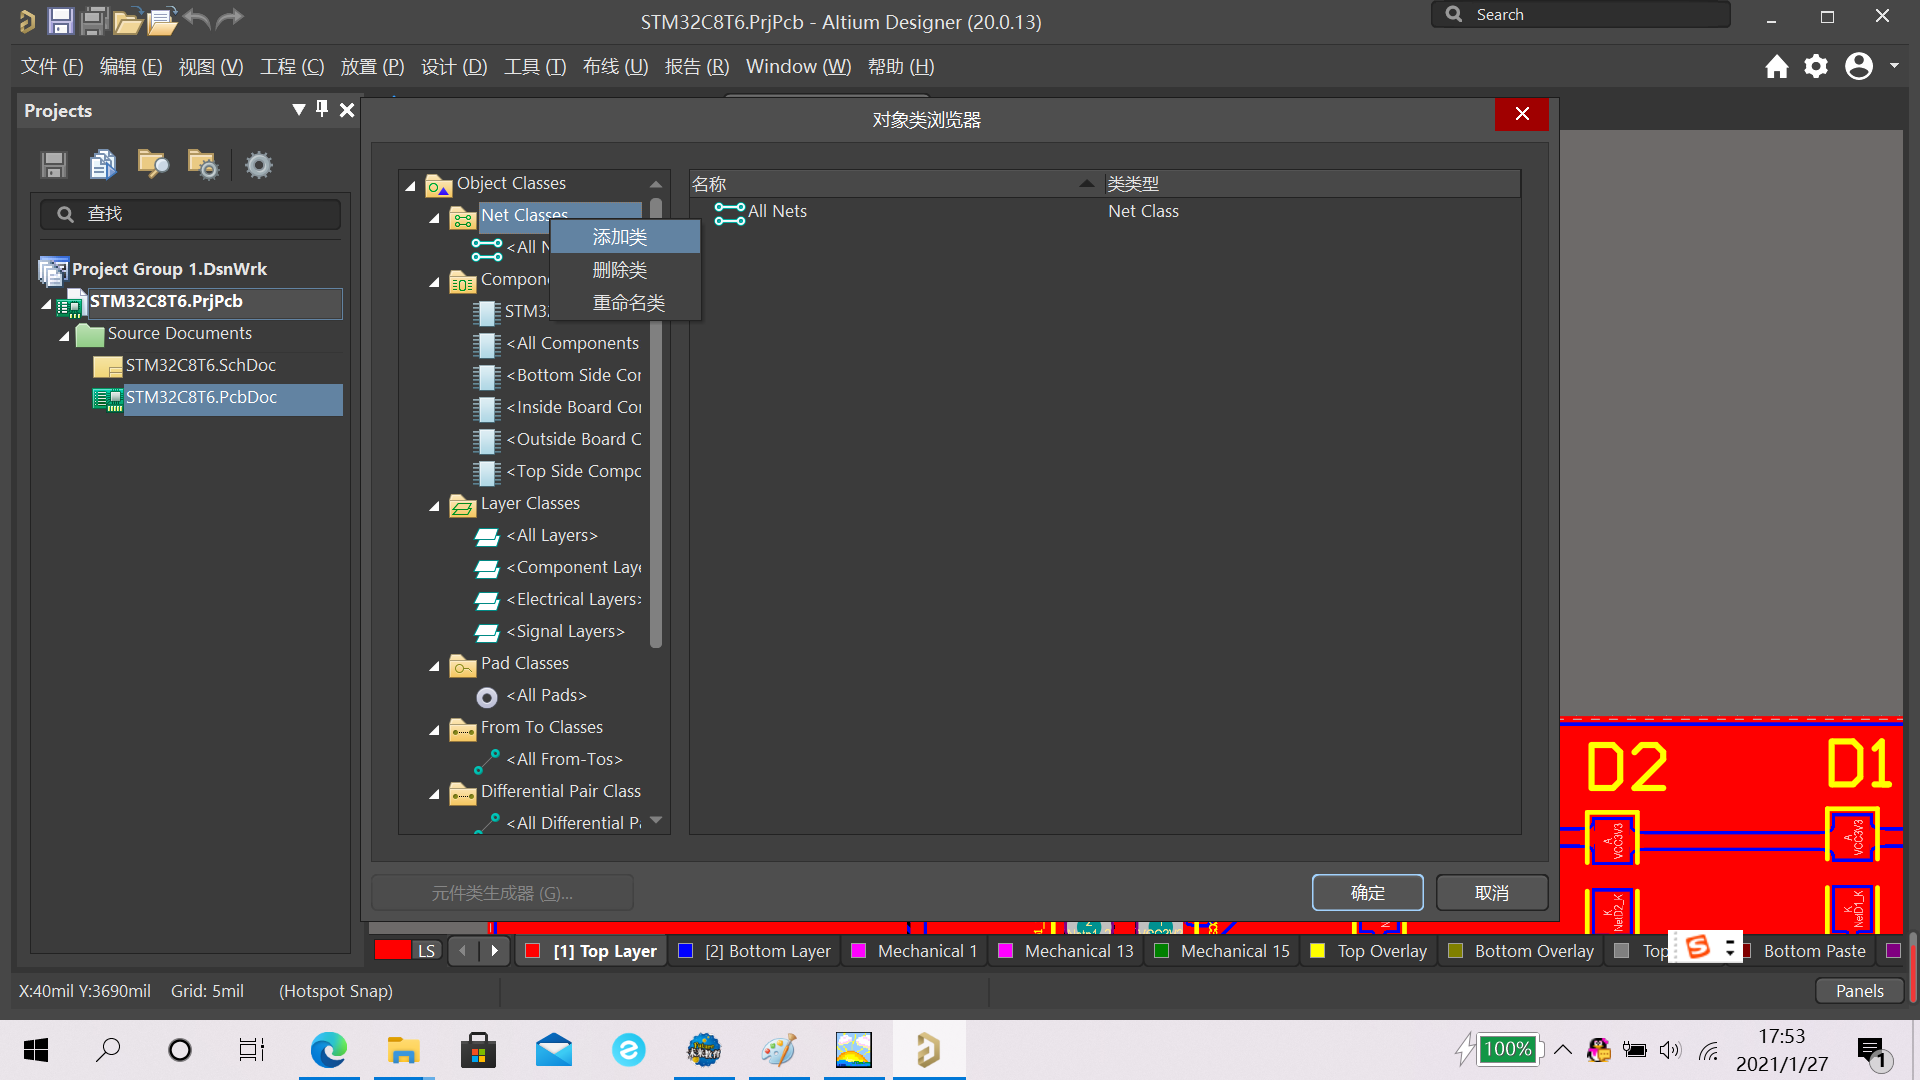The image size is (1920, 1080).
Task: Click the Compile project icon in Projects panel
Action: pyautogui.click(x=102, y=165)
